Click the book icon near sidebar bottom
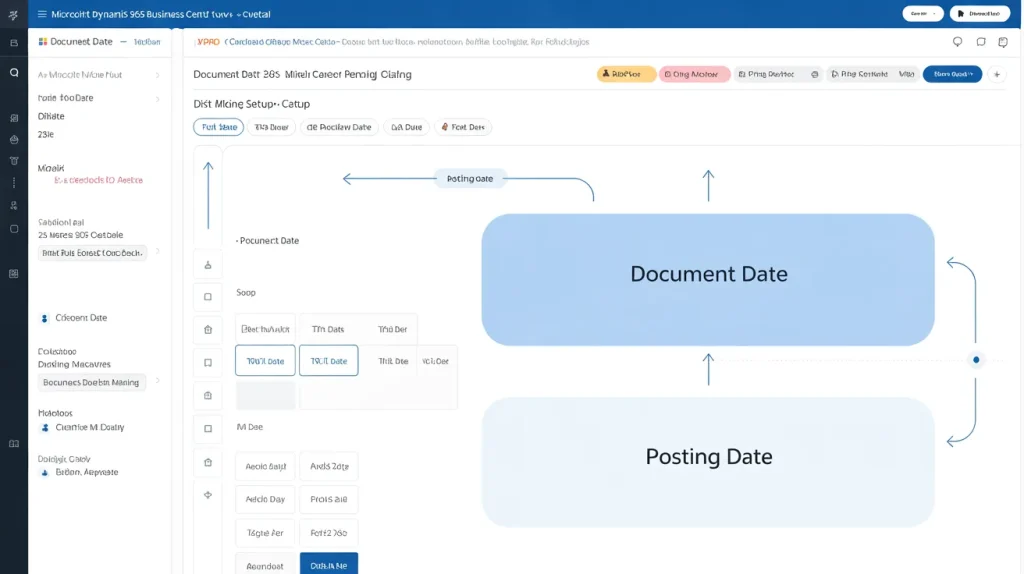The height and width of the screenshot is (574, 1024). click(14, 444)
